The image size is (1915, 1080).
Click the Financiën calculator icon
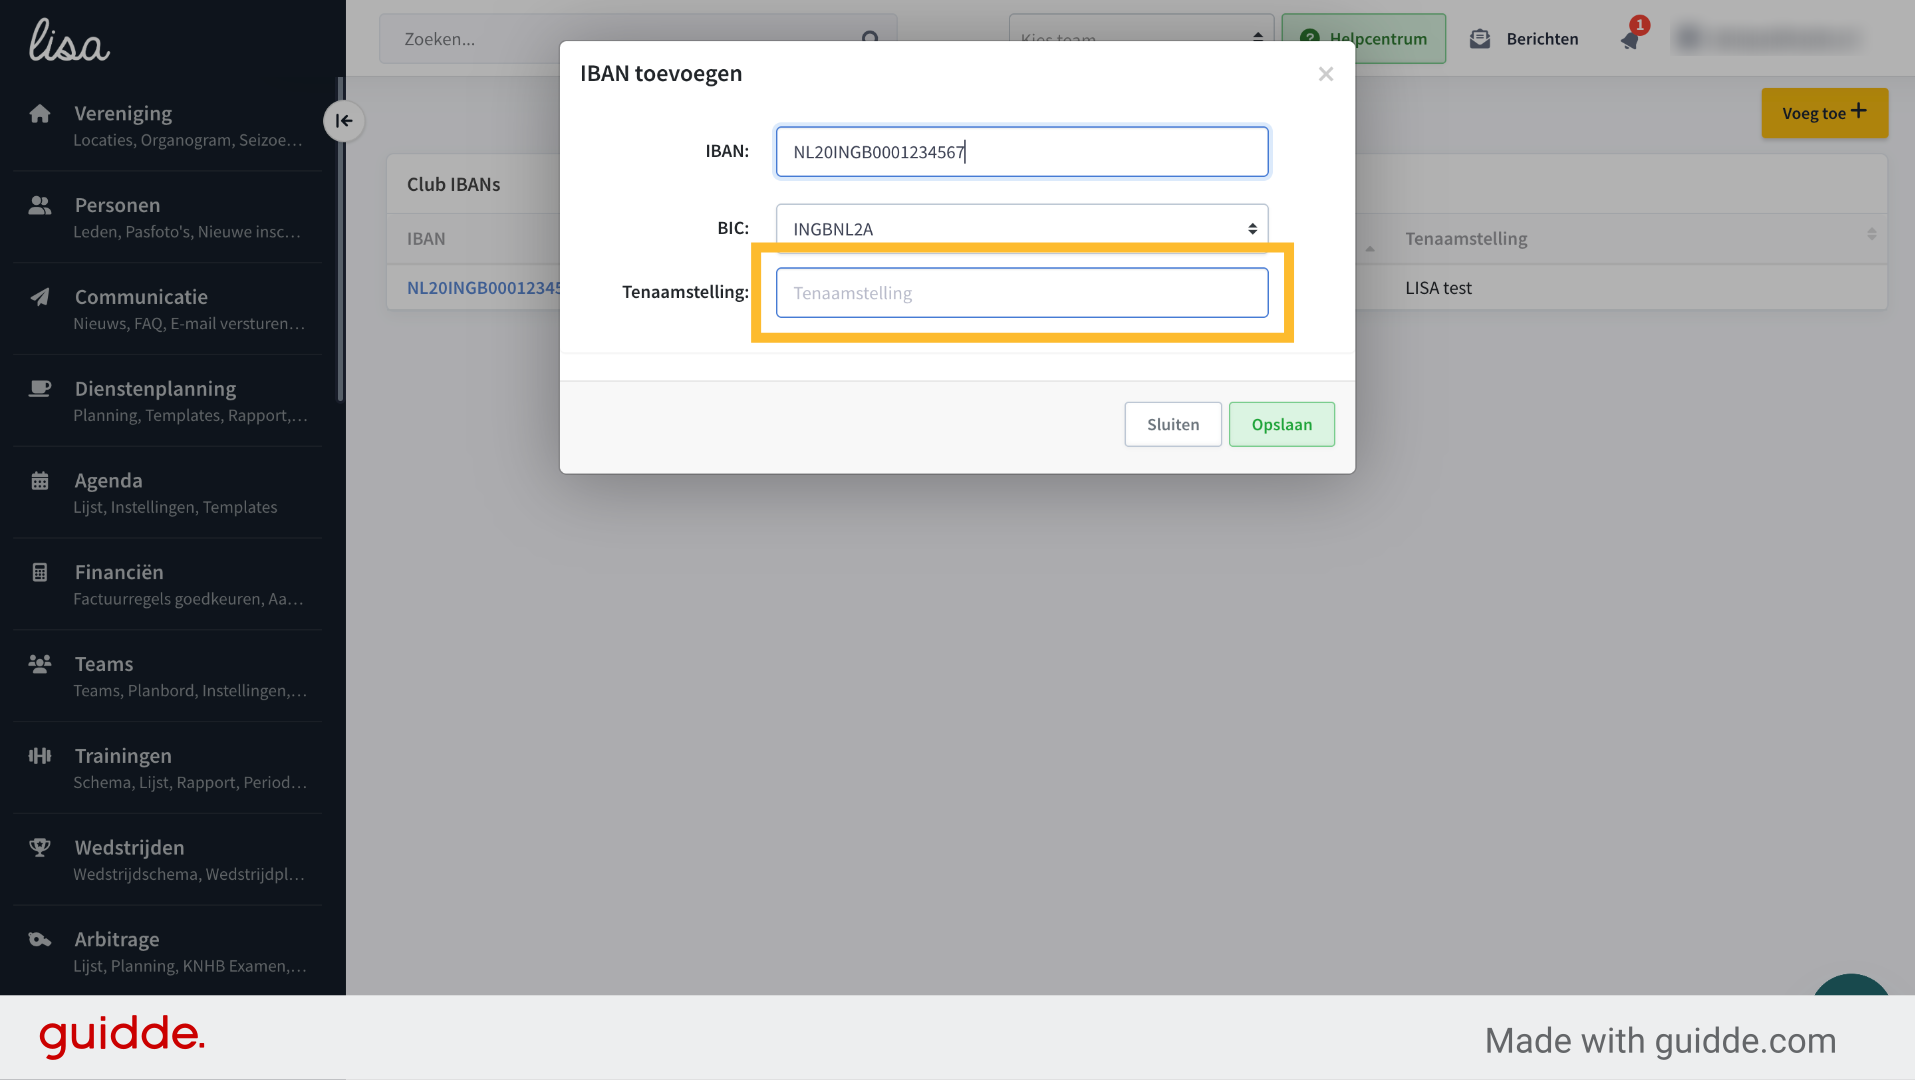(40, 572)
